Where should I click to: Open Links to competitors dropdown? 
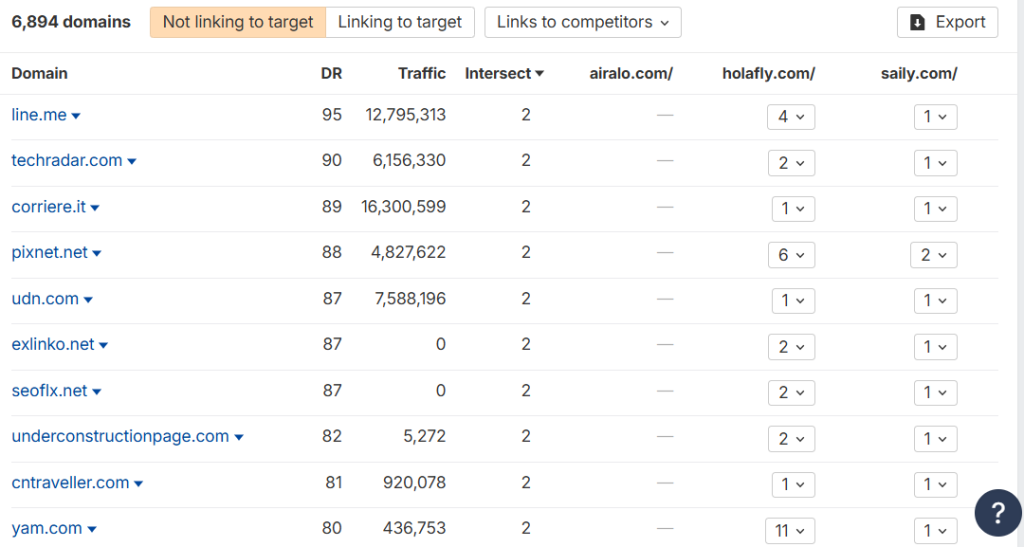tap(583, 22)
